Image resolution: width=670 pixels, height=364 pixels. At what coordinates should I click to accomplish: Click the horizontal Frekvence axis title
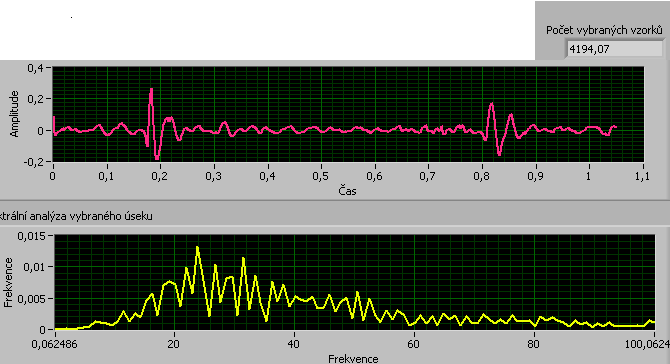coord(353,359)
